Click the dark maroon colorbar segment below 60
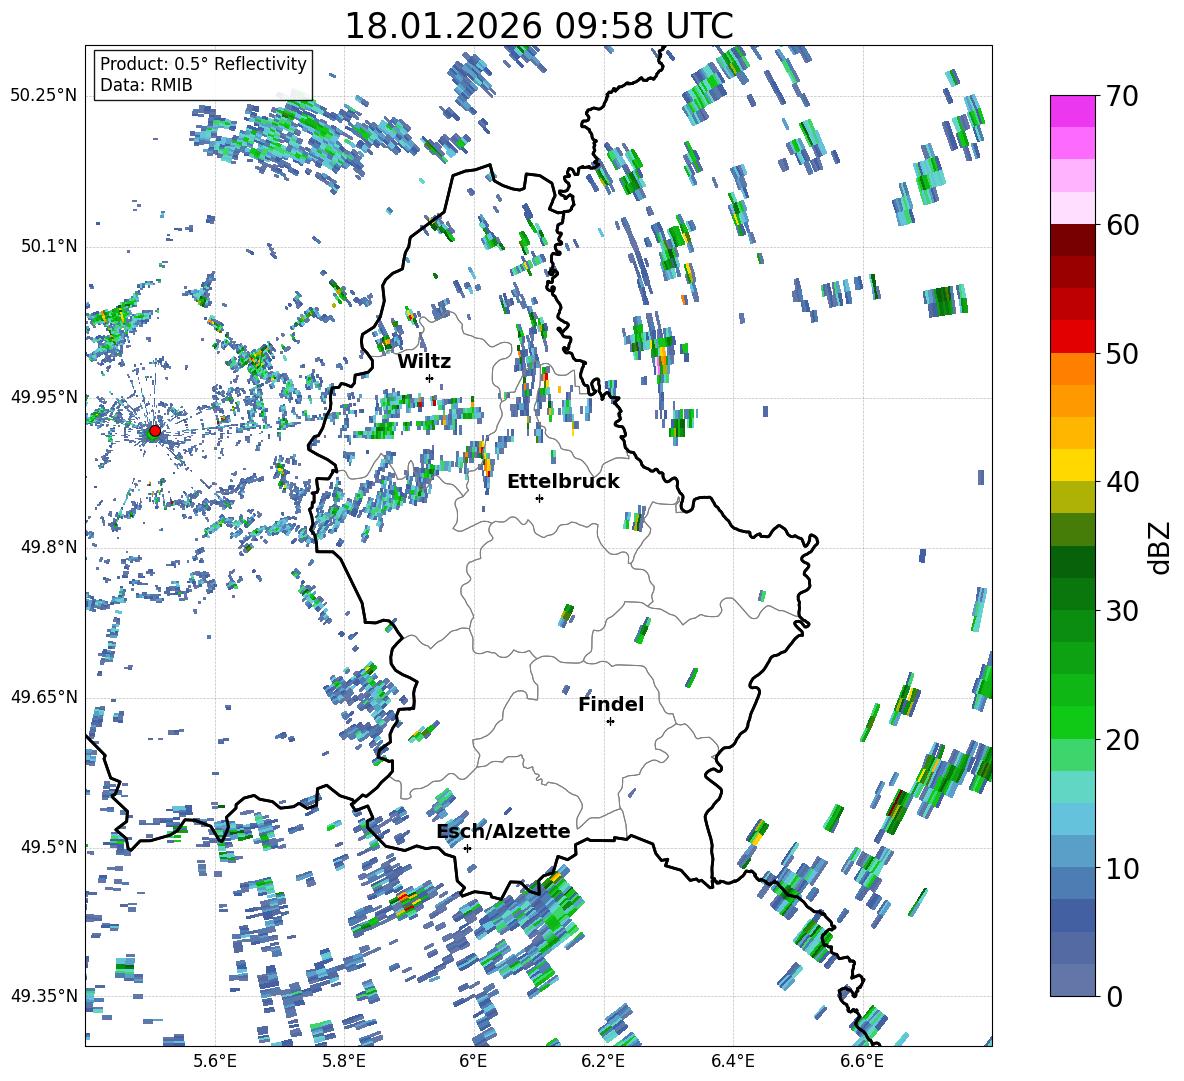 point(1072,240)
